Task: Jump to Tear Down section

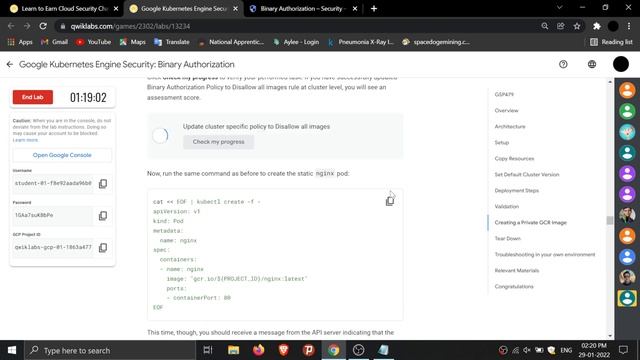Action: tap(507, 238)
